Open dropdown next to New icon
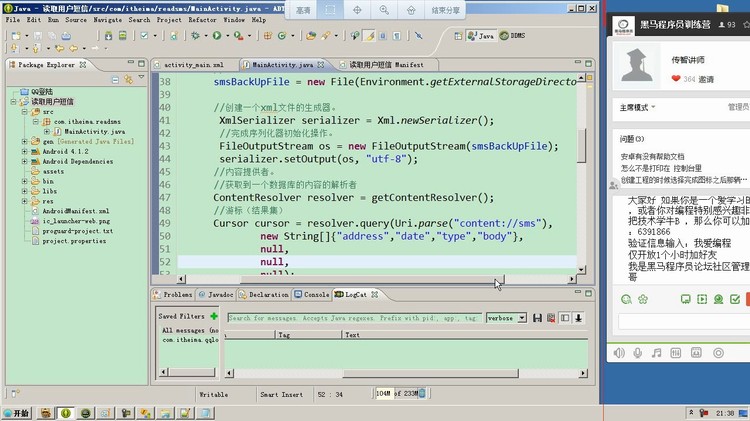Image resolution: width=750 pixels, height=421 pixels. [26, 36]
